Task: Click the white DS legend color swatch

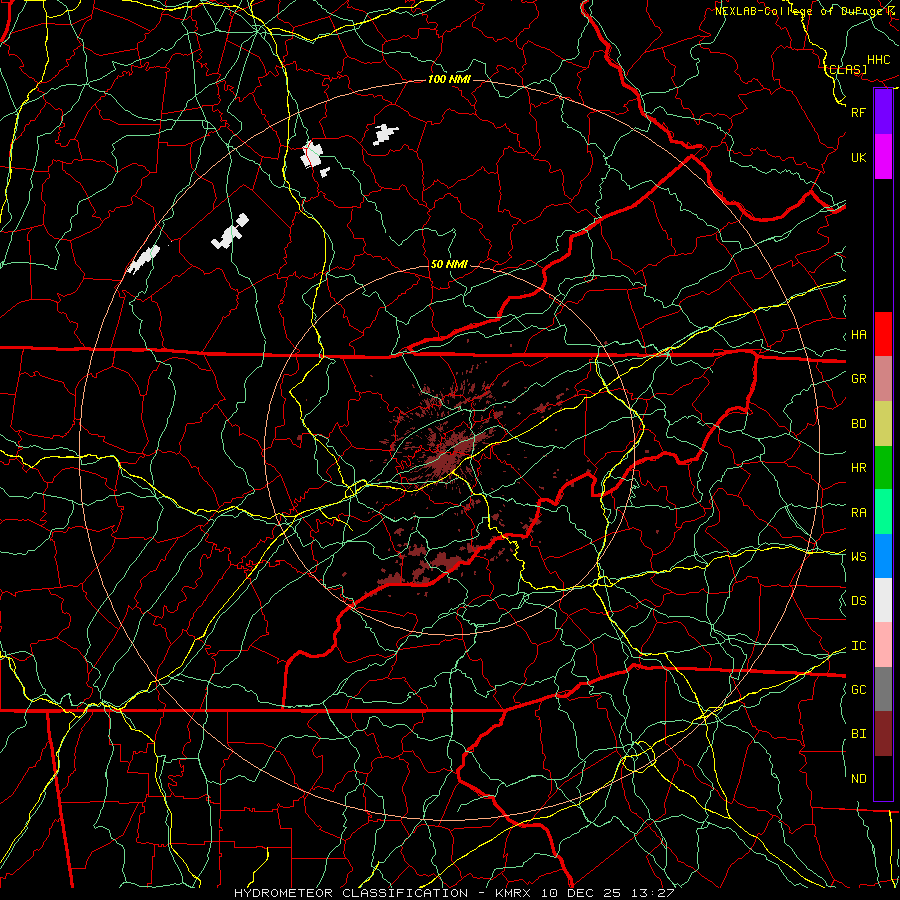Action: click(x=883, y=600)
